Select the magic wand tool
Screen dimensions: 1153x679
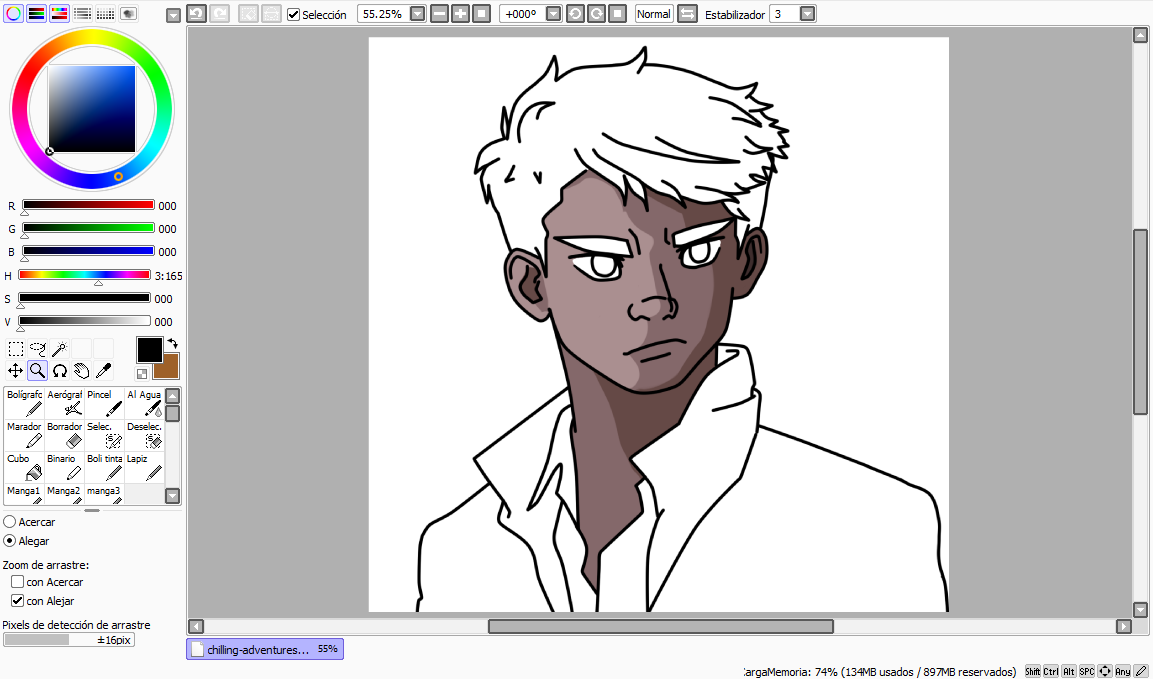(x=60, y=349)
